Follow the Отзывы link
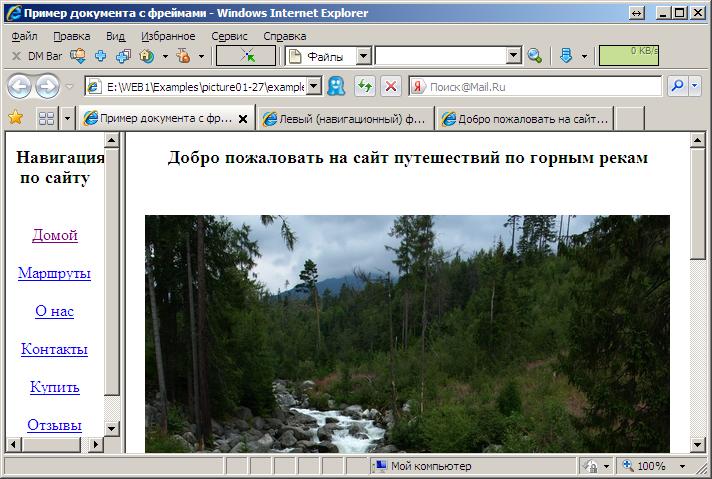Screen dimensions: 712x479 pyautogui.click(x=54, y=425)
